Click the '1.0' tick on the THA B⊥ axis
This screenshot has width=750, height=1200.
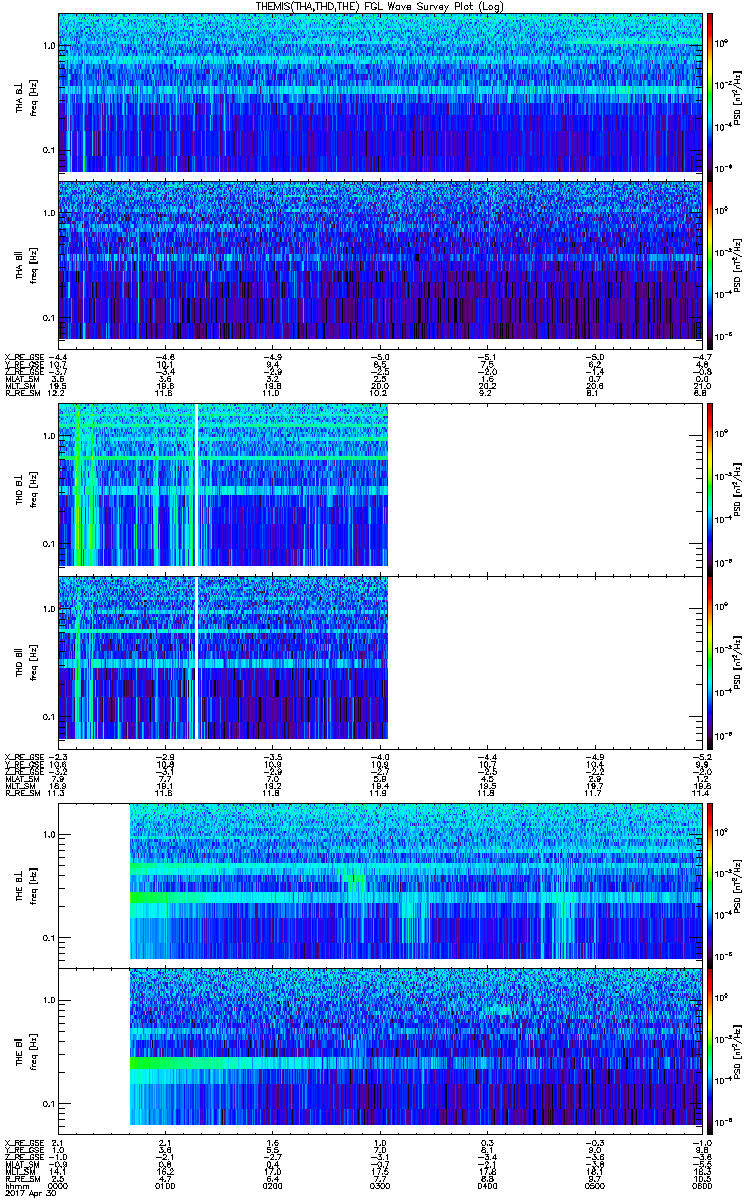[x=49, y=47]
